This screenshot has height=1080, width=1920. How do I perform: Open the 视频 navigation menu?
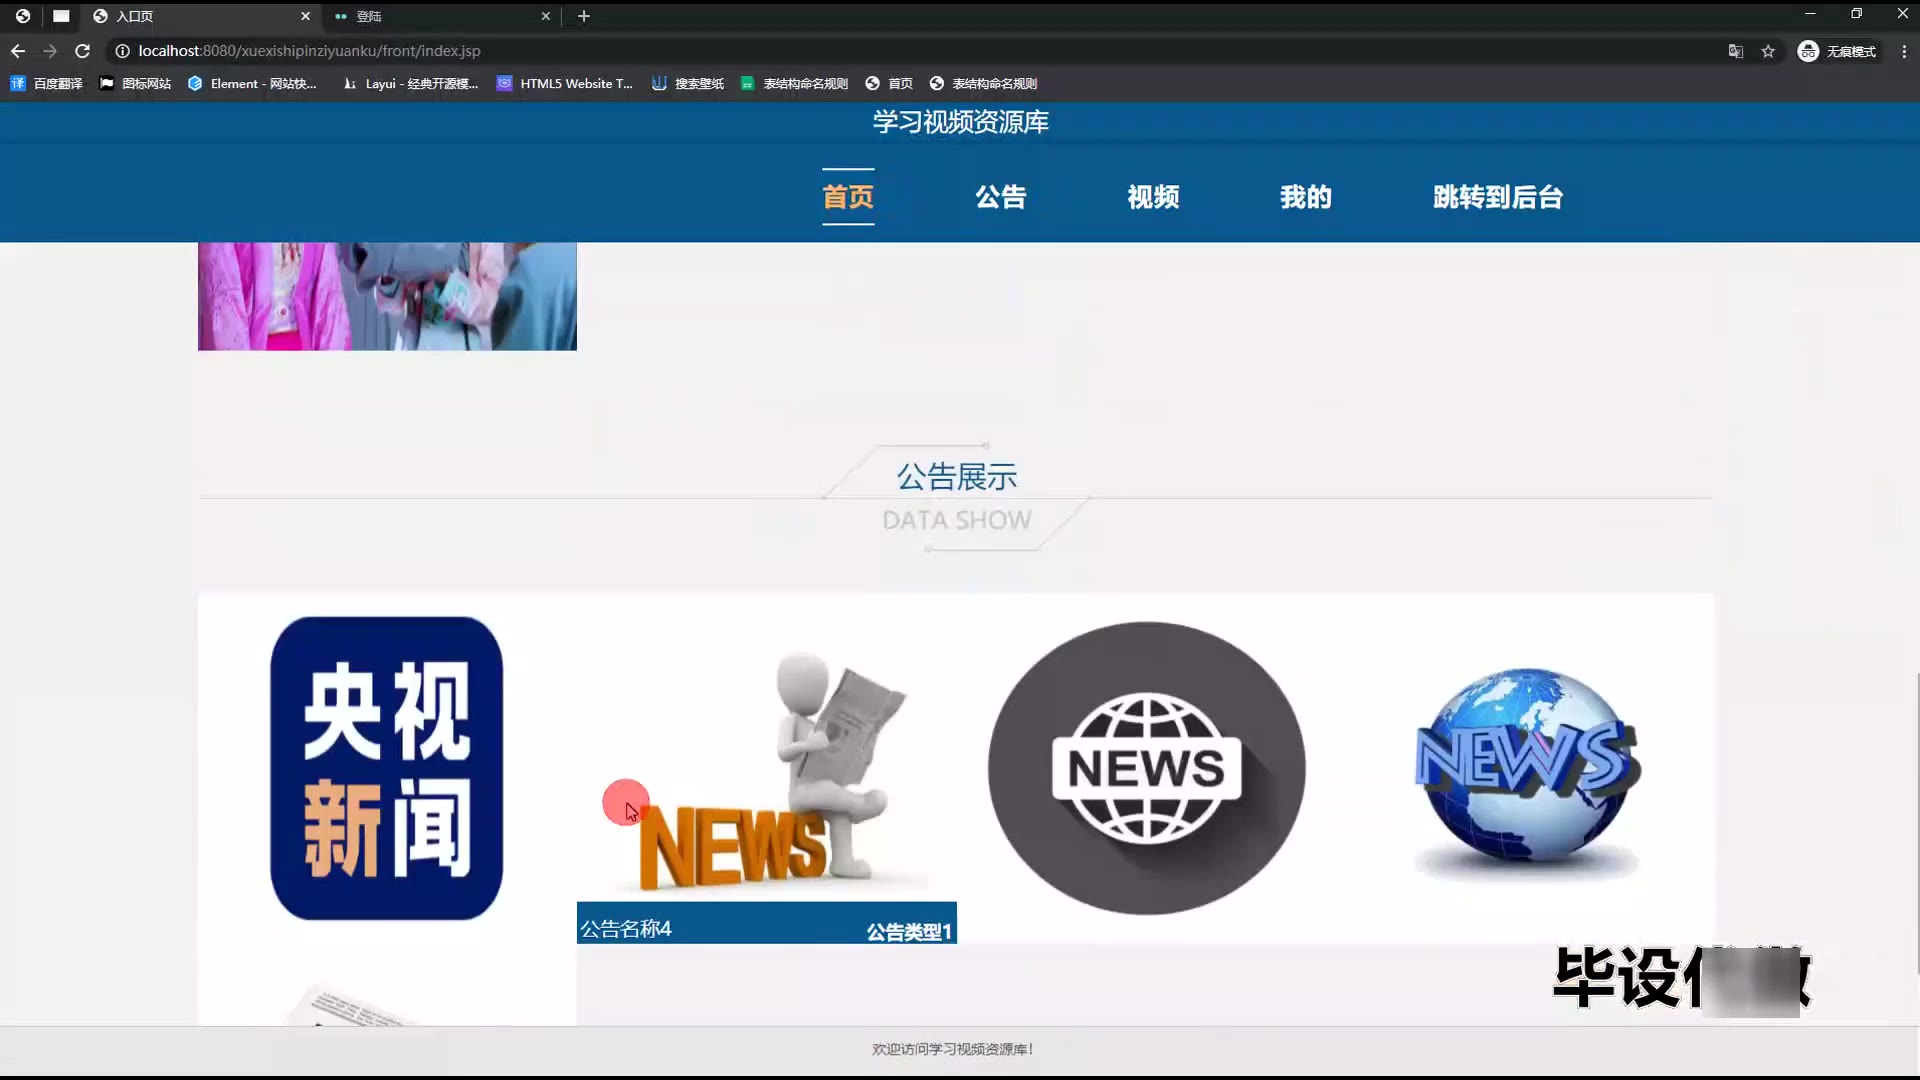(1153, 197)
